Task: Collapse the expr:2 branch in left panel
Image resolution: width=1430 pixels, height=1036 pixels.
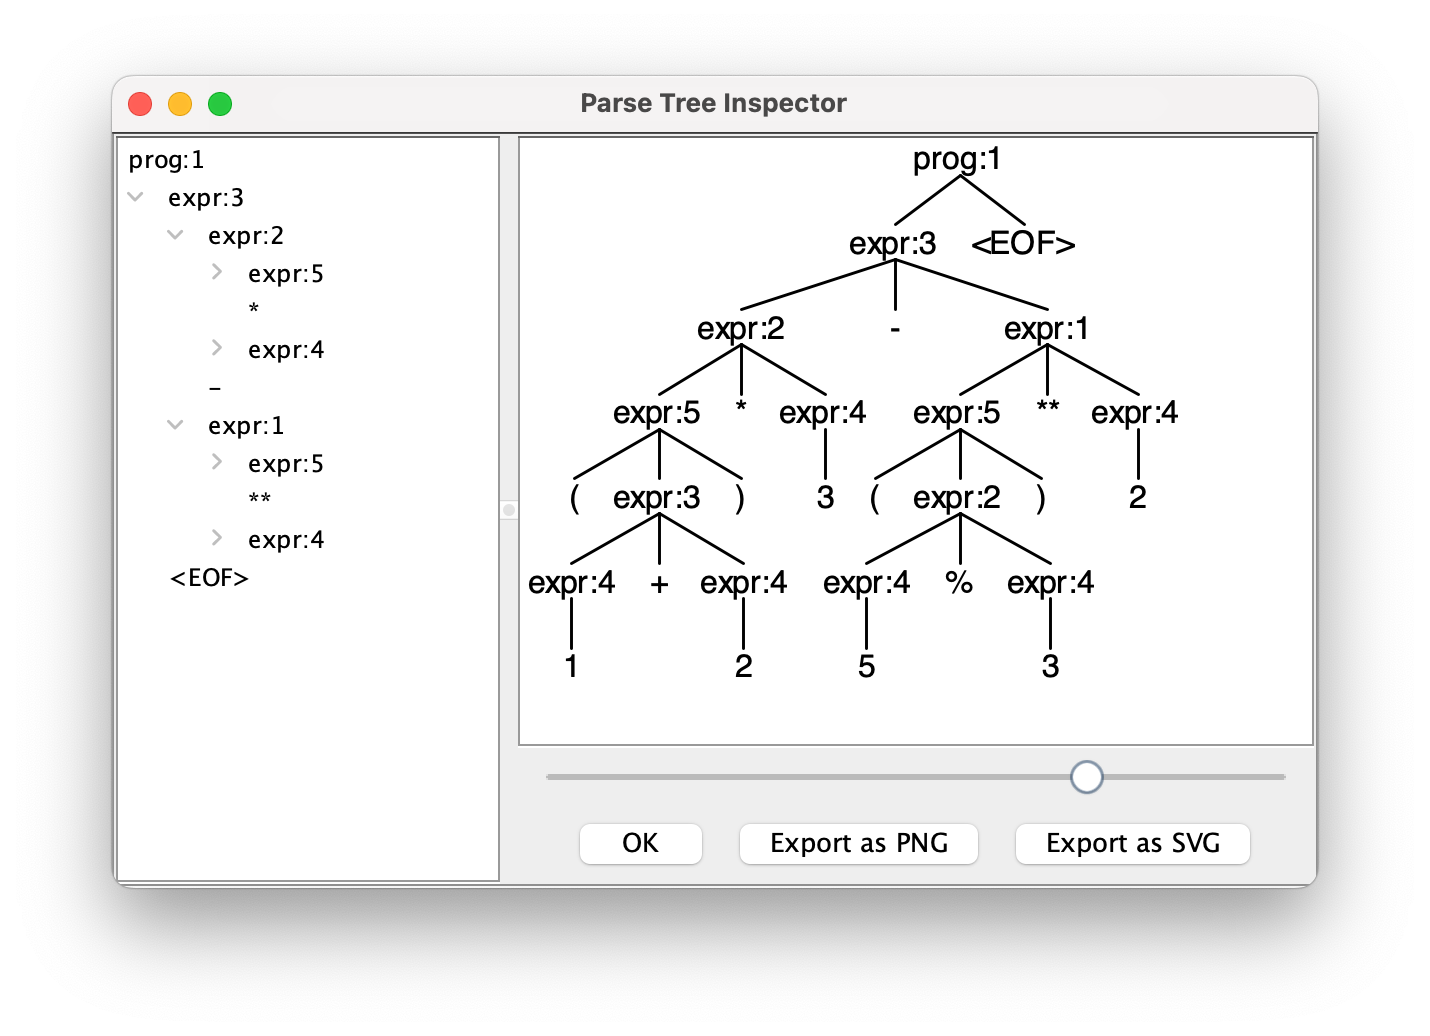Action: (176, 235)
